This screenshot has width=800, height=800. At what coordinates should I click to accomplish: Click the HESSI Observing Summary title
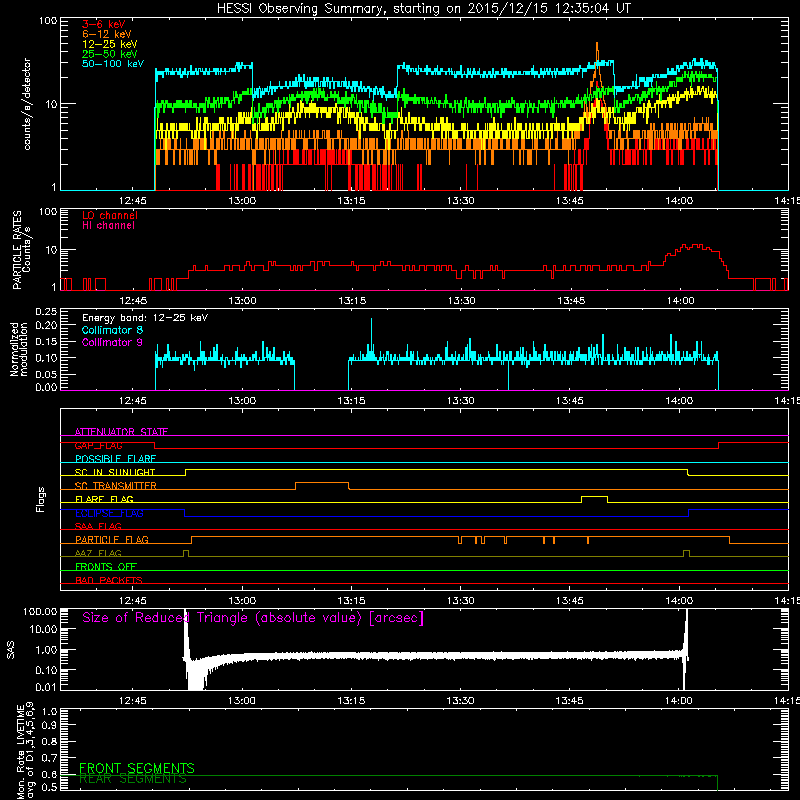click(423, 8)
